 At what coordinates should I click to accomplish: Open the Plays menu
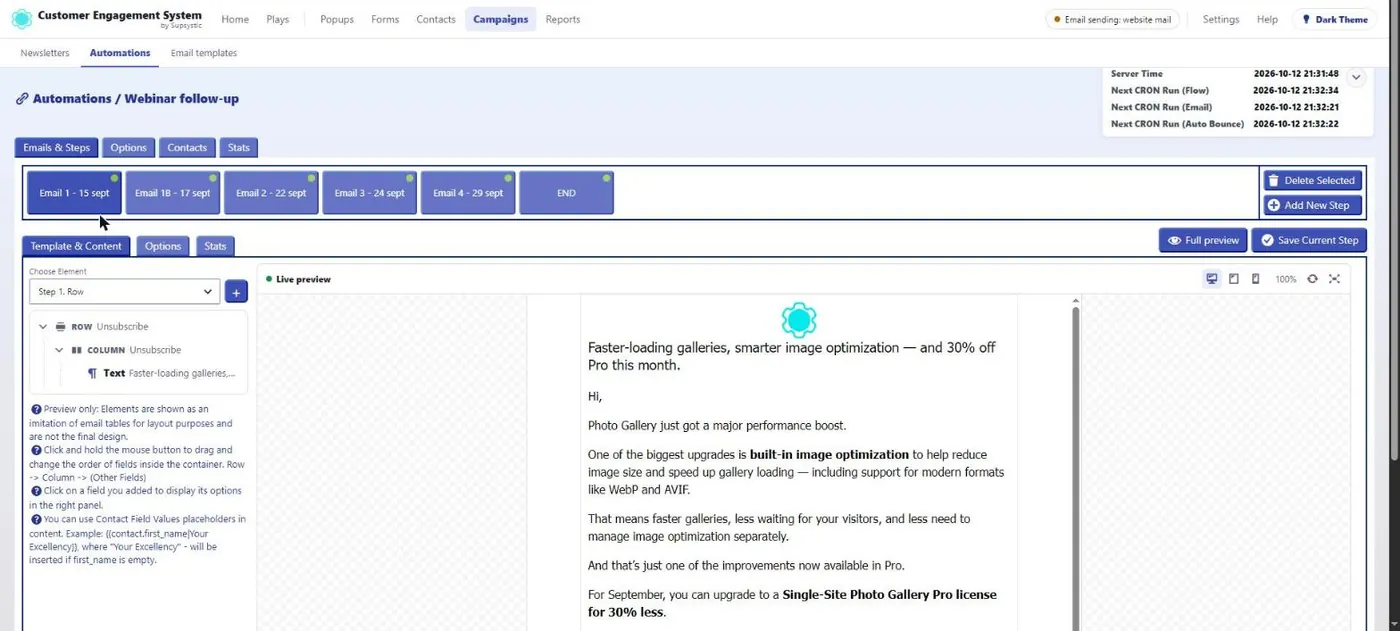click(278, 19)
